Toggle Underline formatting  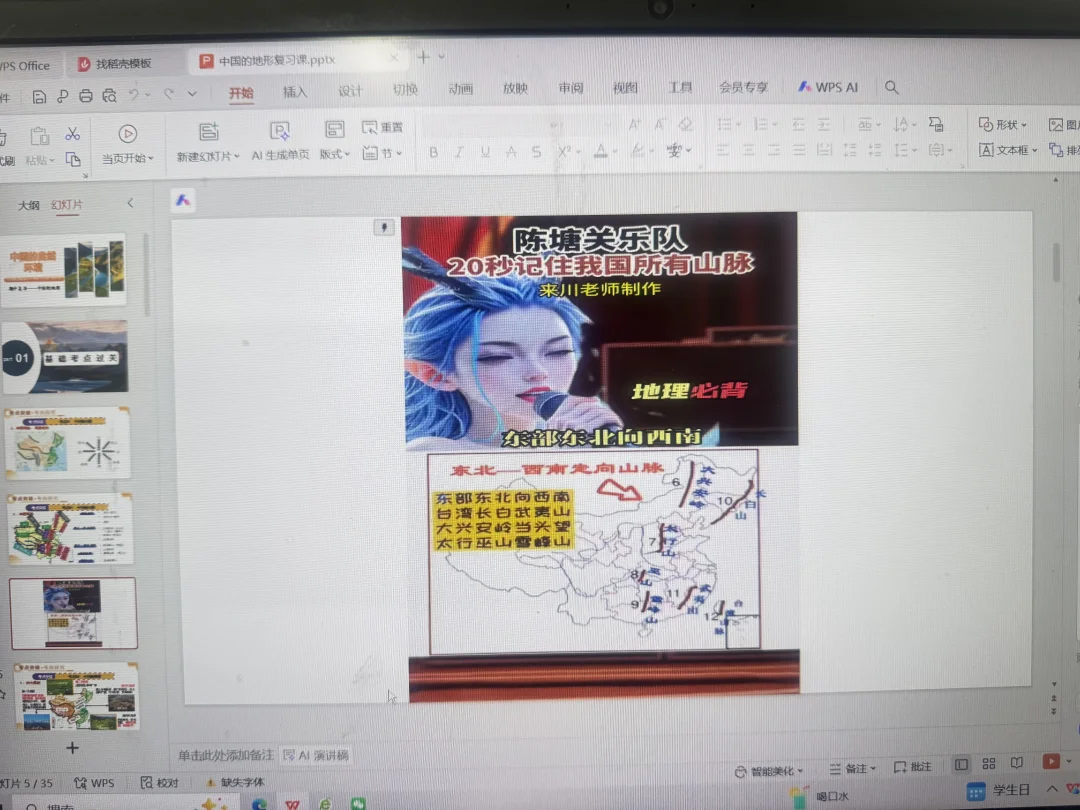coord(485,152)
